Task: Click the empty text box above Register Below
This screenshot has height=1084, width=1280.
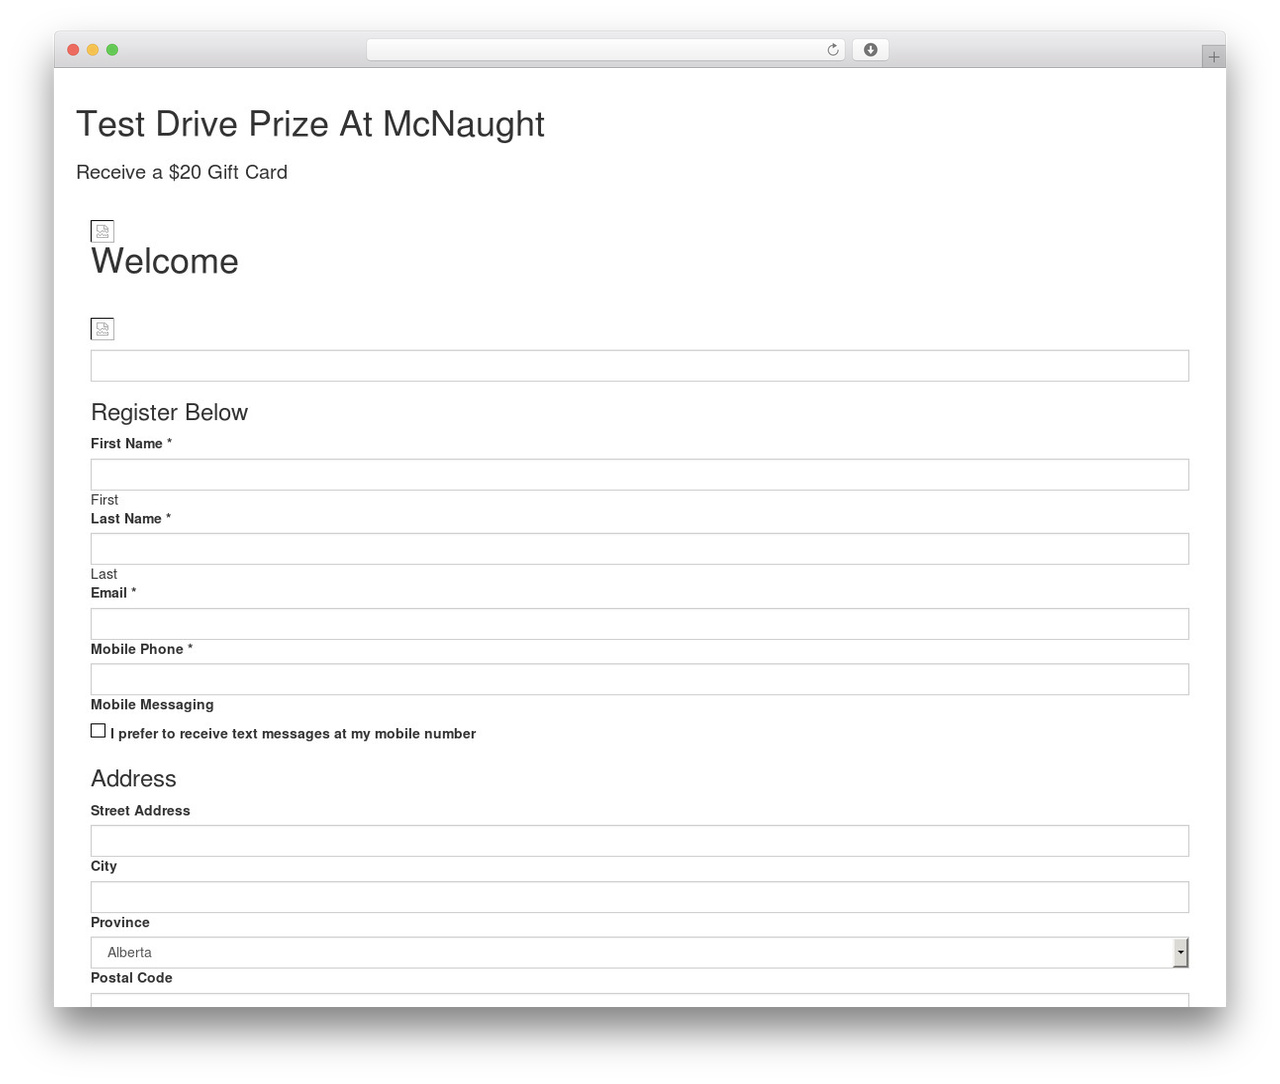Action: [x=640, y=366]
